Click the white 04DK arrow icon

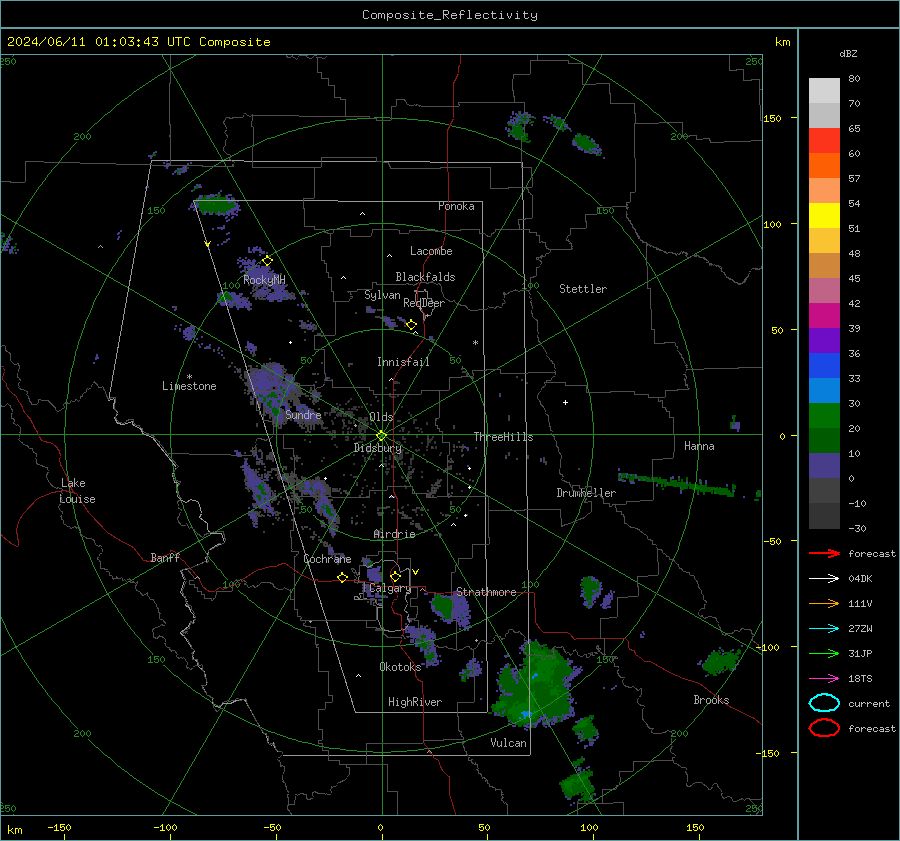[x=824, y=579]
